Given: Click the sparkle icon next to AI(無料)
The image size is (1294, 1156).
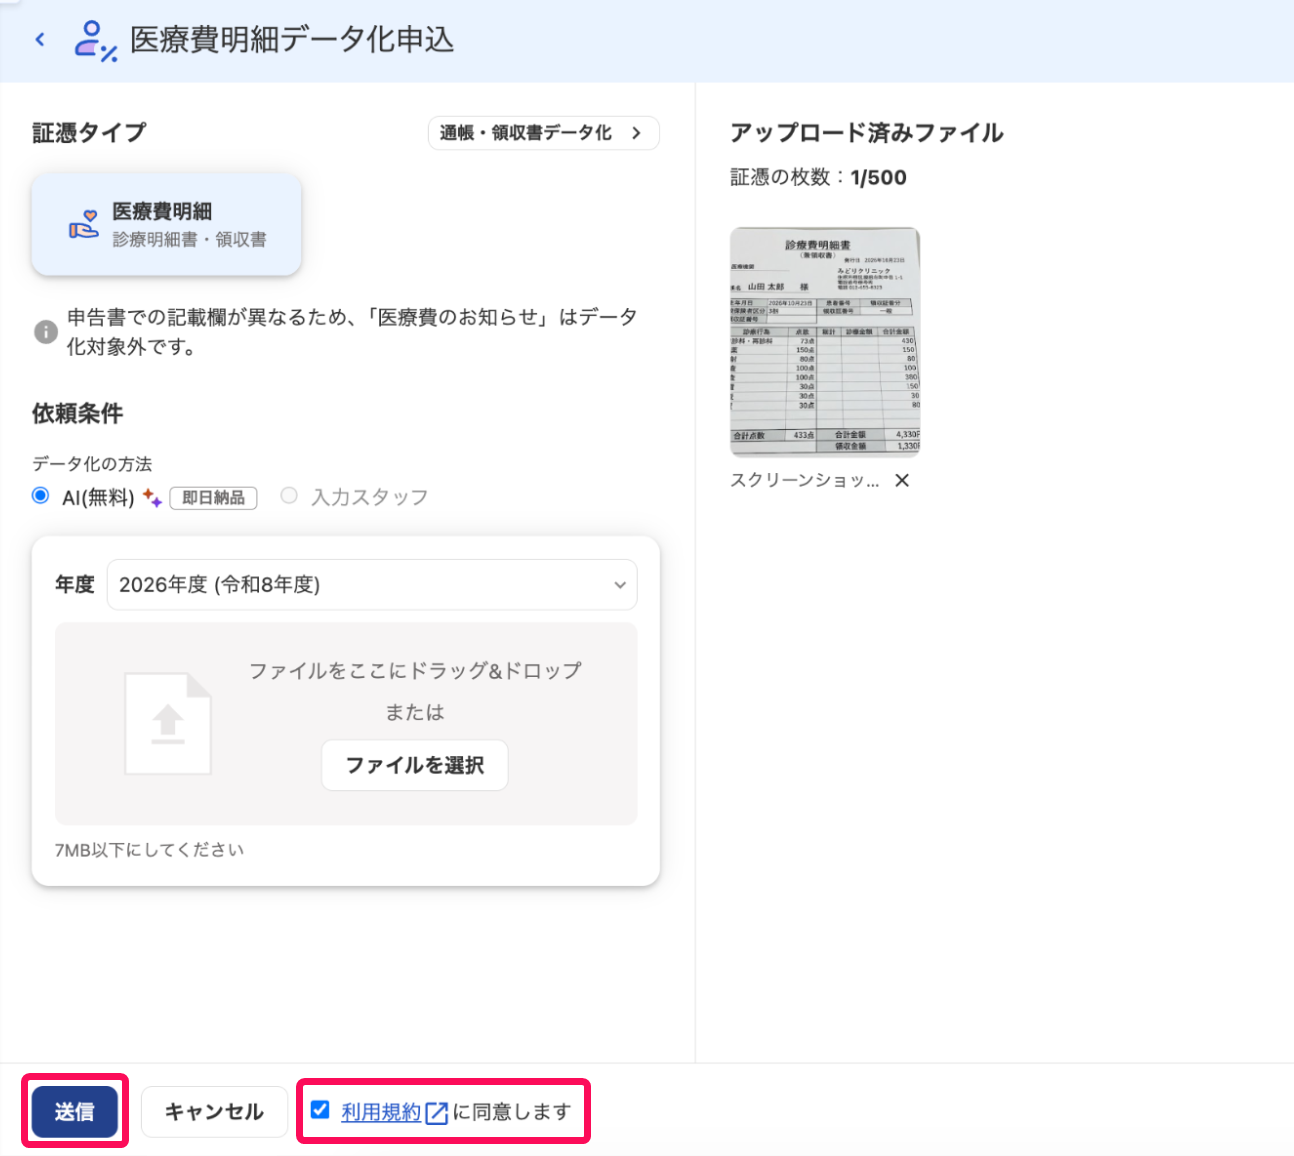Looking at the screenshot, I should pos(152,497).
